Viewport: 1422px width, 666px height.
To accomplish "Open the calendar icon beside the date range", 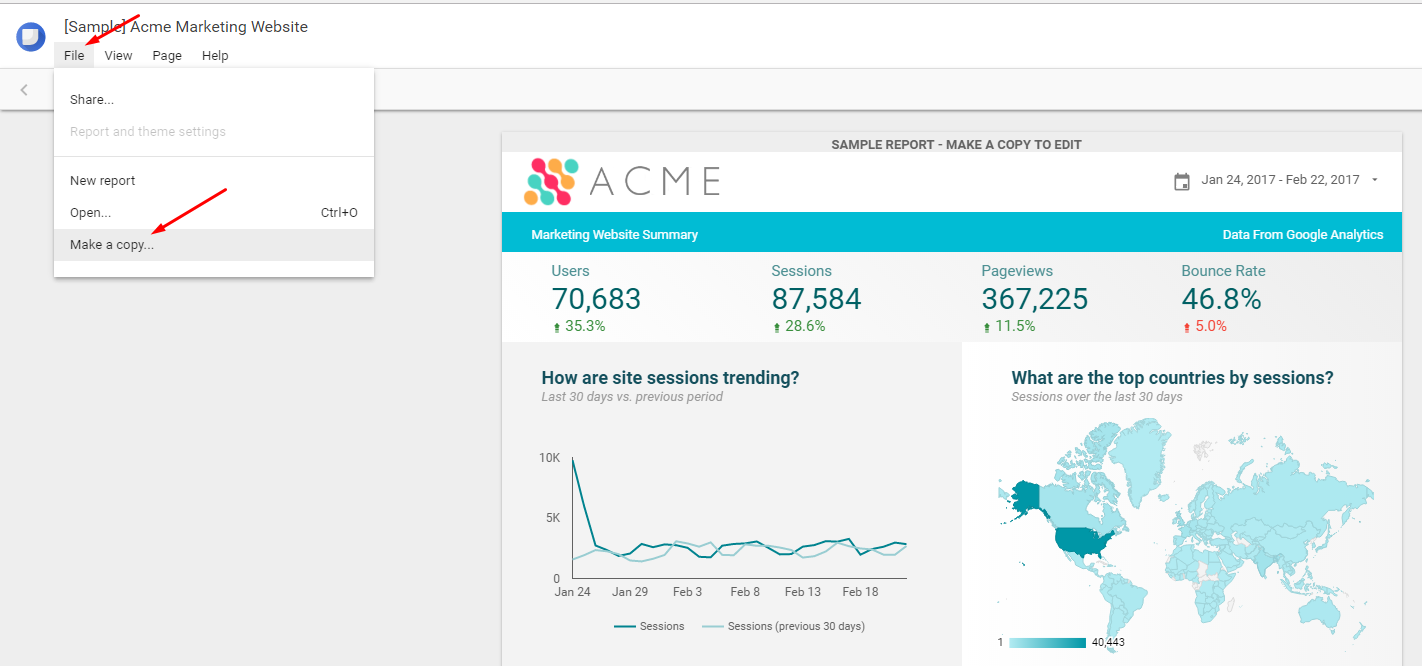I will tap(1180, 180).
